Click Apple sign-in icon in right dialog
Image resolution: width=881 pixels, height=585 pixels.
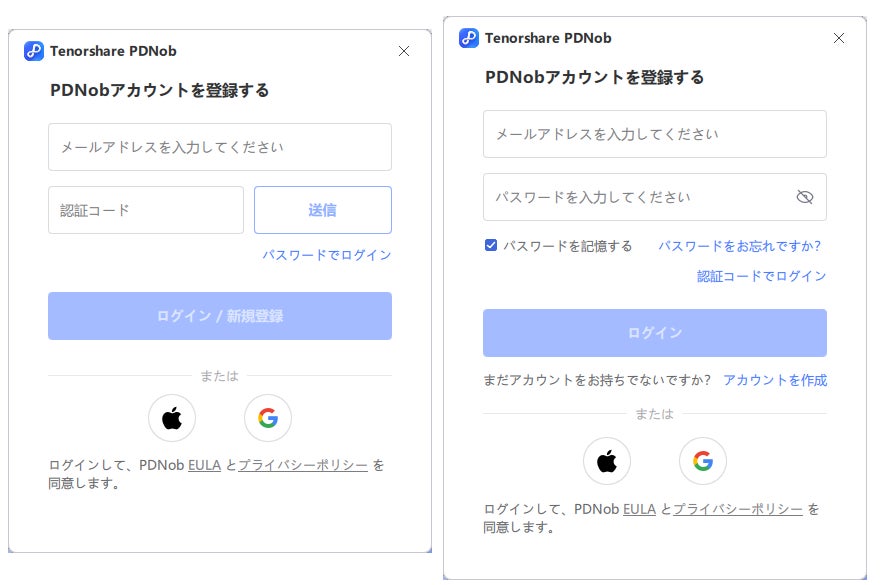tap(607, 461)
